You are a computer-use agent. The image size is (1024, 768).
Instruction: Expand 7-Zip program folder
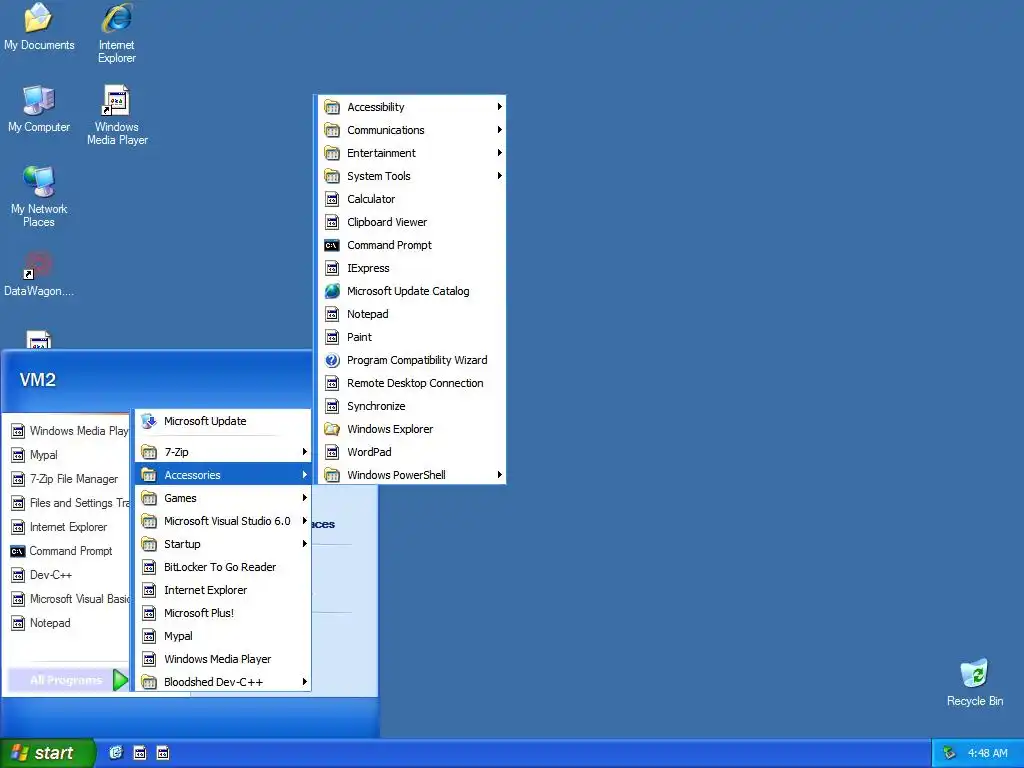tap(223, 452)
